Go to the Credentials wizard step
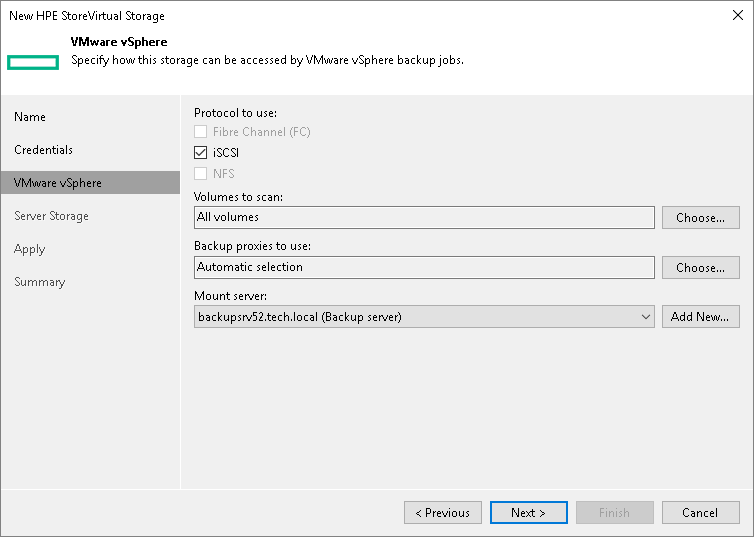The height and width of the screenshot is (537, 754). [x=43, y=150]
